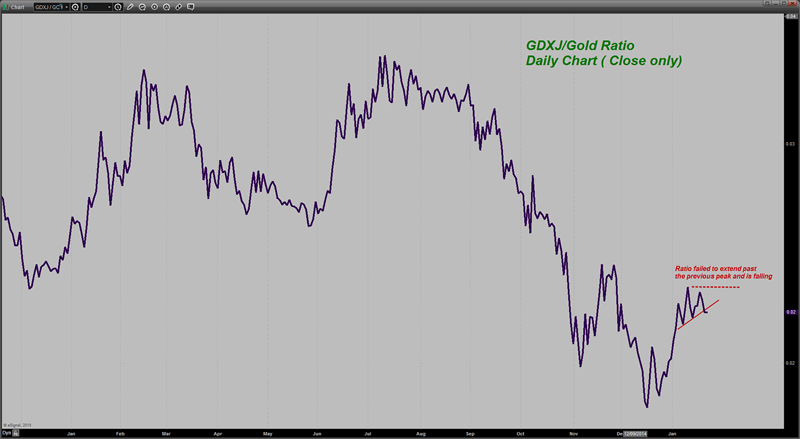Open the D interval dropdown arrow

pos(109,7)
